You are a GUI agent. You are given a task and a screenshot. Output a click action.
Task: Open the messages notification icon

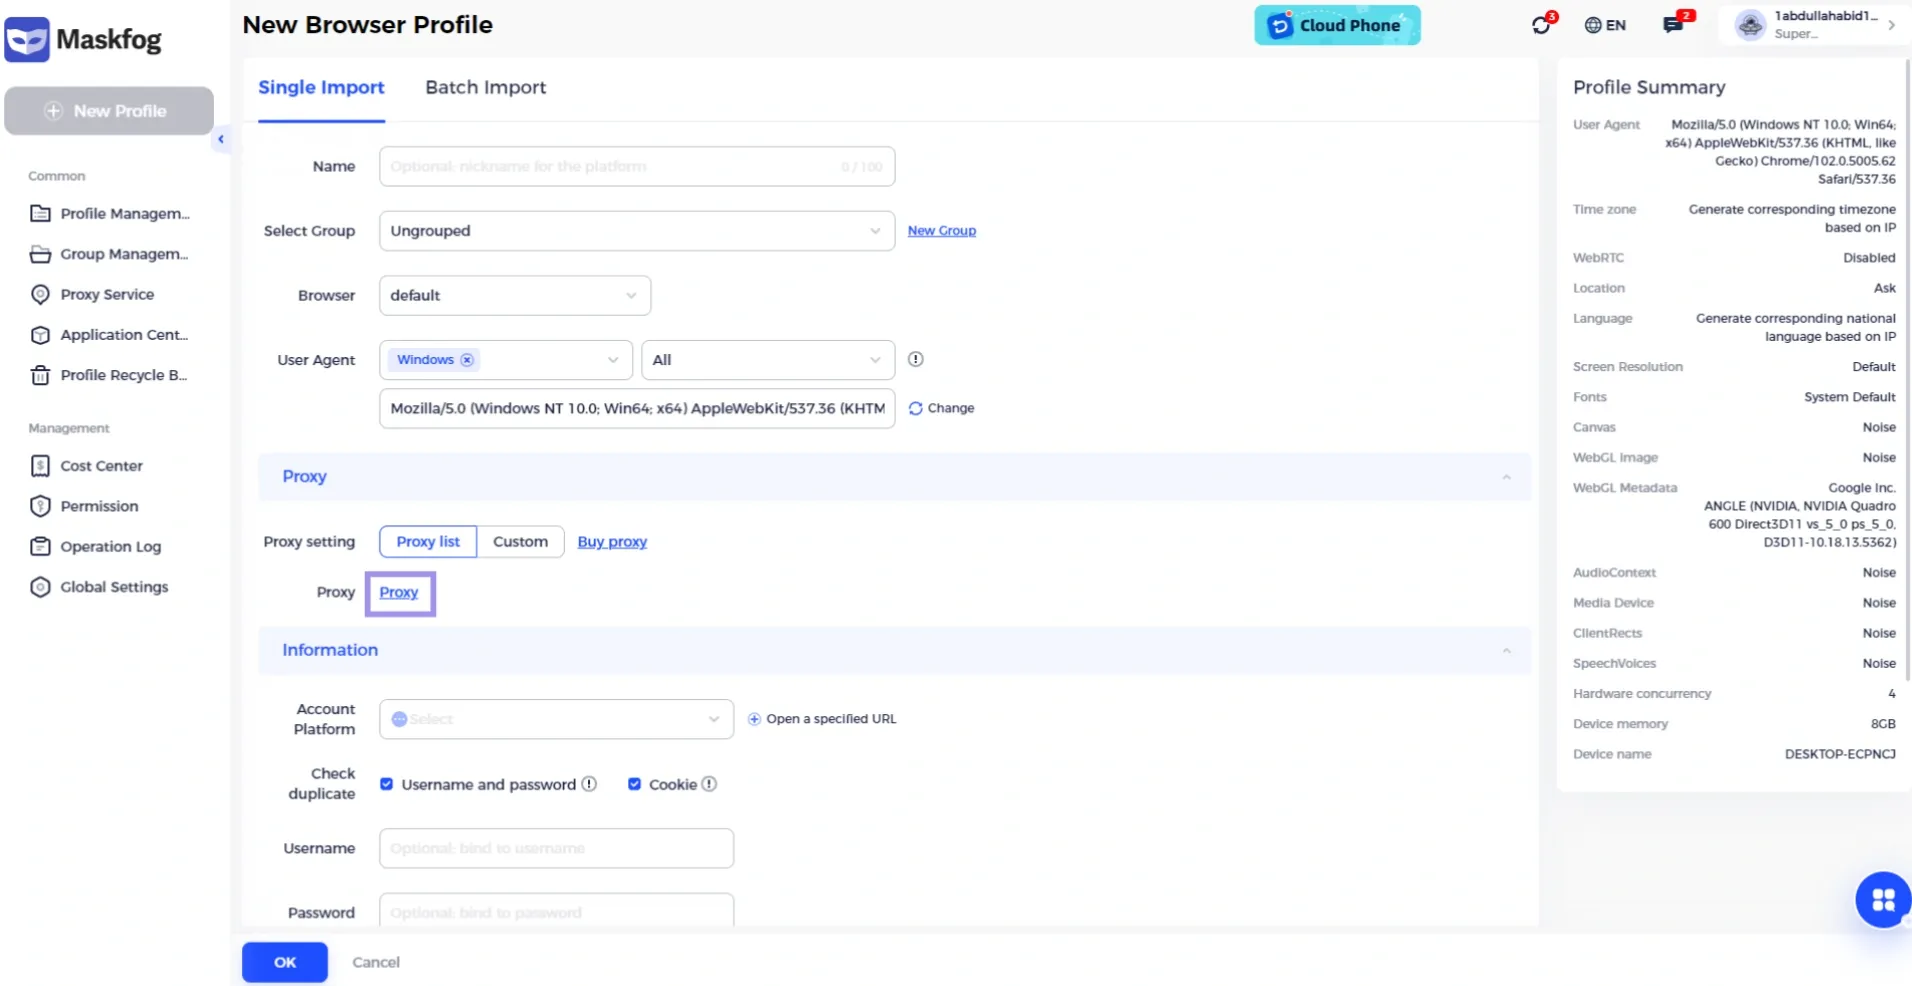coord(1673,25)
